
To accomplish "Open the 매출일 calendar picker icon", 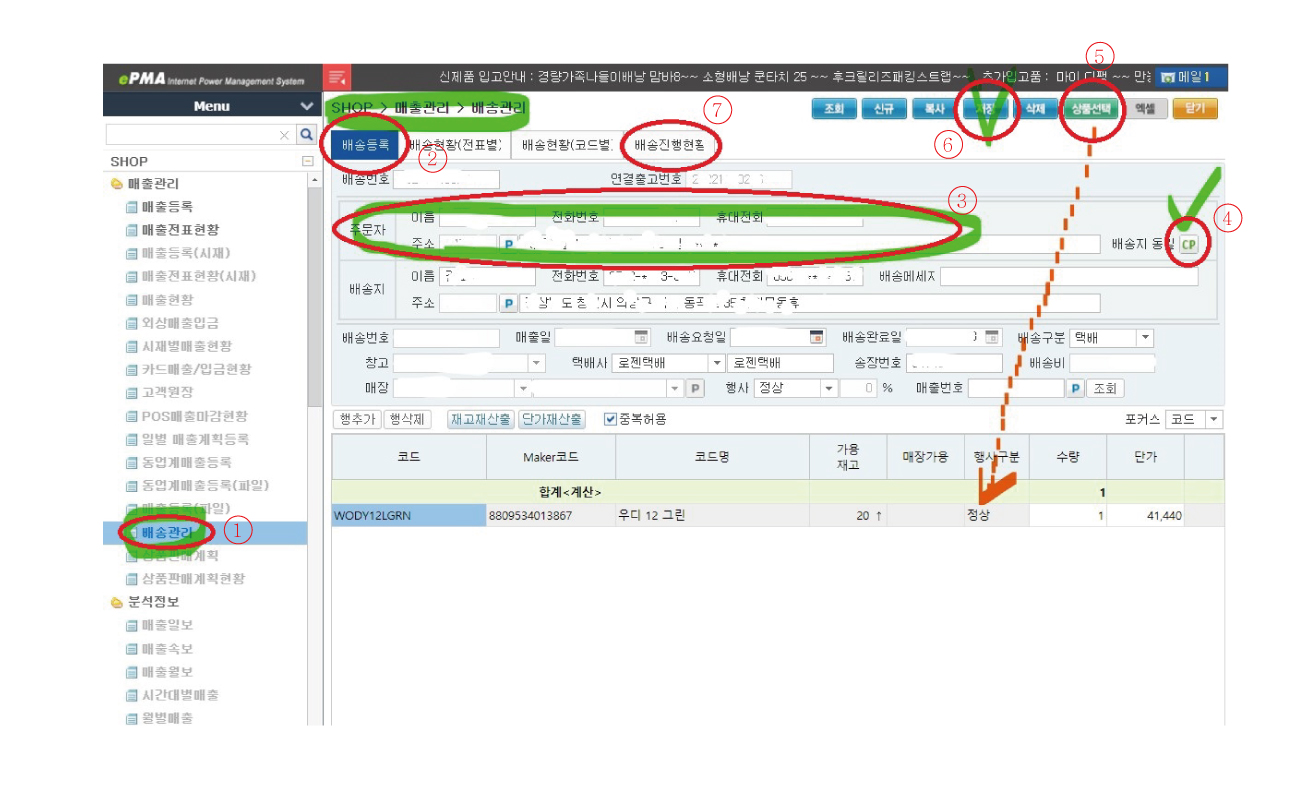I will [x=641, y=338].
